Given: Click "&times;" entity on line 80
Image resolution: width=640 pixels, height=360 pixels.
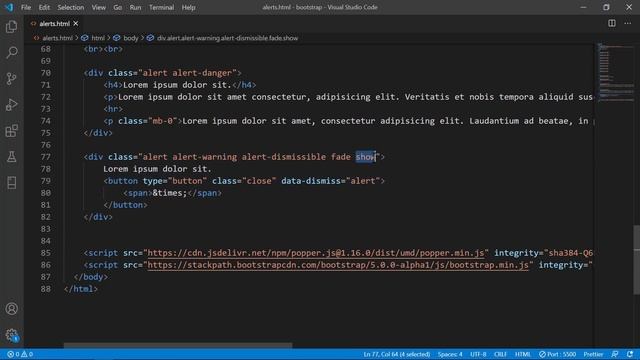Looking at the screenshot, I should (x=170, y=193).
